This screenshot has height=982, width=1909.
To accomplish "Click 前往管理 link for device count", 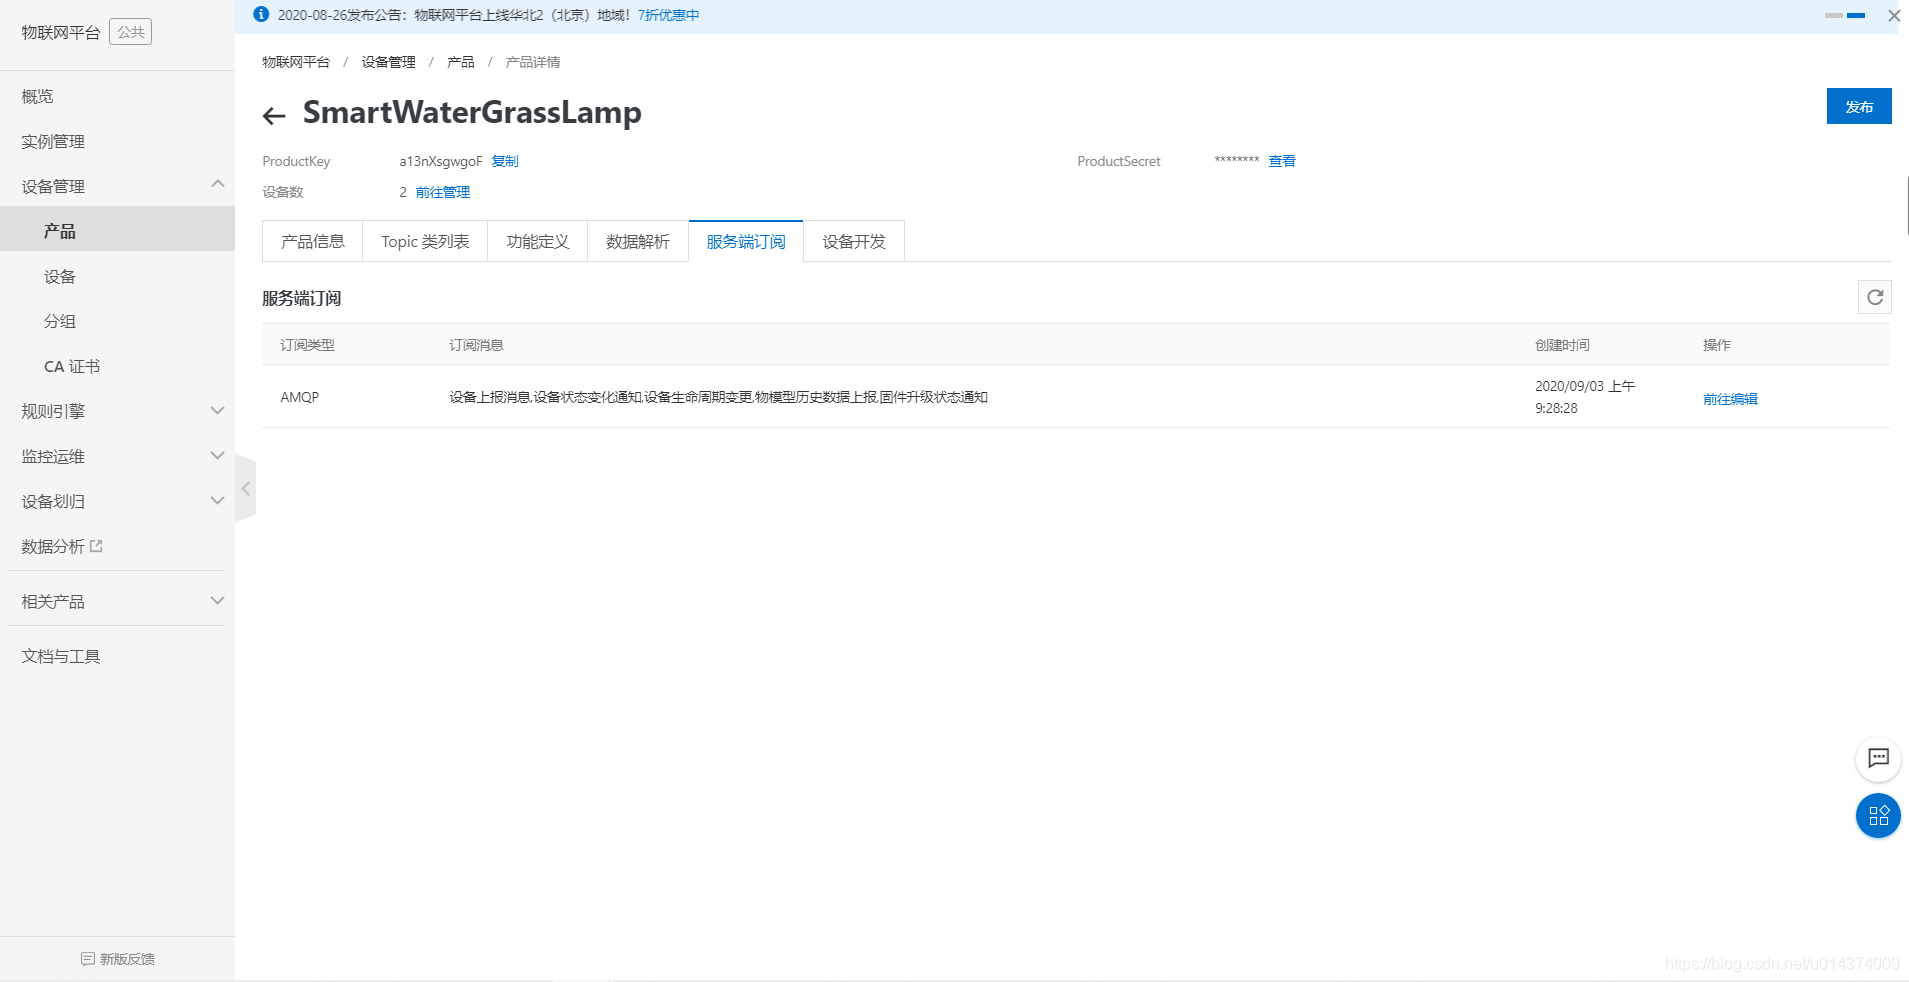I will (x=443, y=192).
